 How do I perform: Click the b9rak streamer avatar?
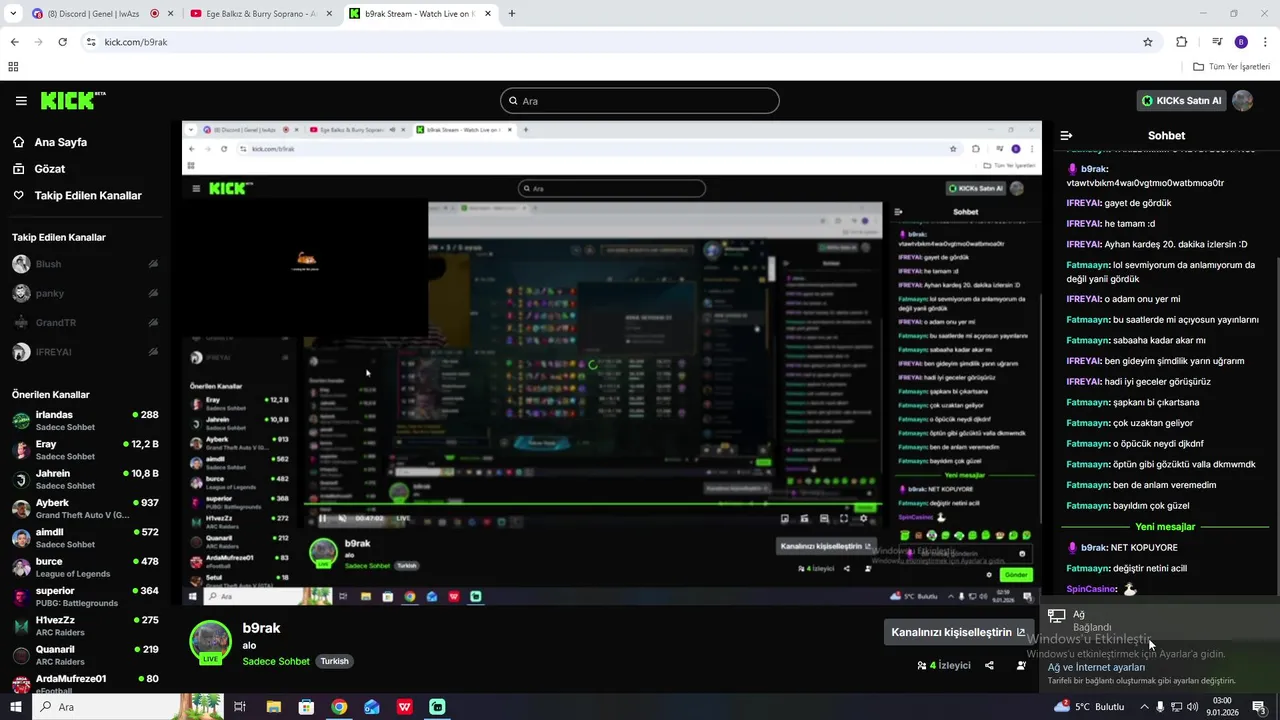tap(211, 642)
